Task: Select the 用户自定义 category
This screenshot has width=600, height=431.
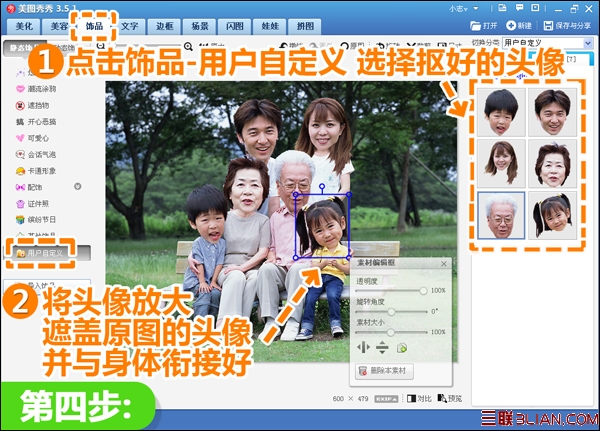Action: point(46,253)
